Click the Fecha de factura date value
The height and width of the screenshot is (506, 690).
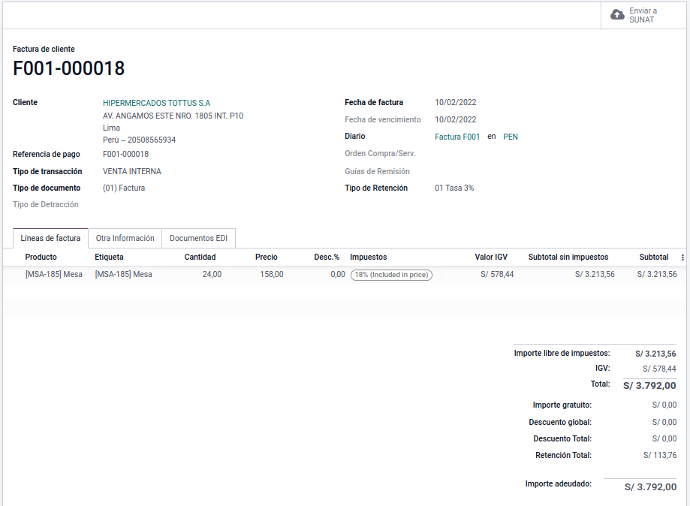coord(455,103)
